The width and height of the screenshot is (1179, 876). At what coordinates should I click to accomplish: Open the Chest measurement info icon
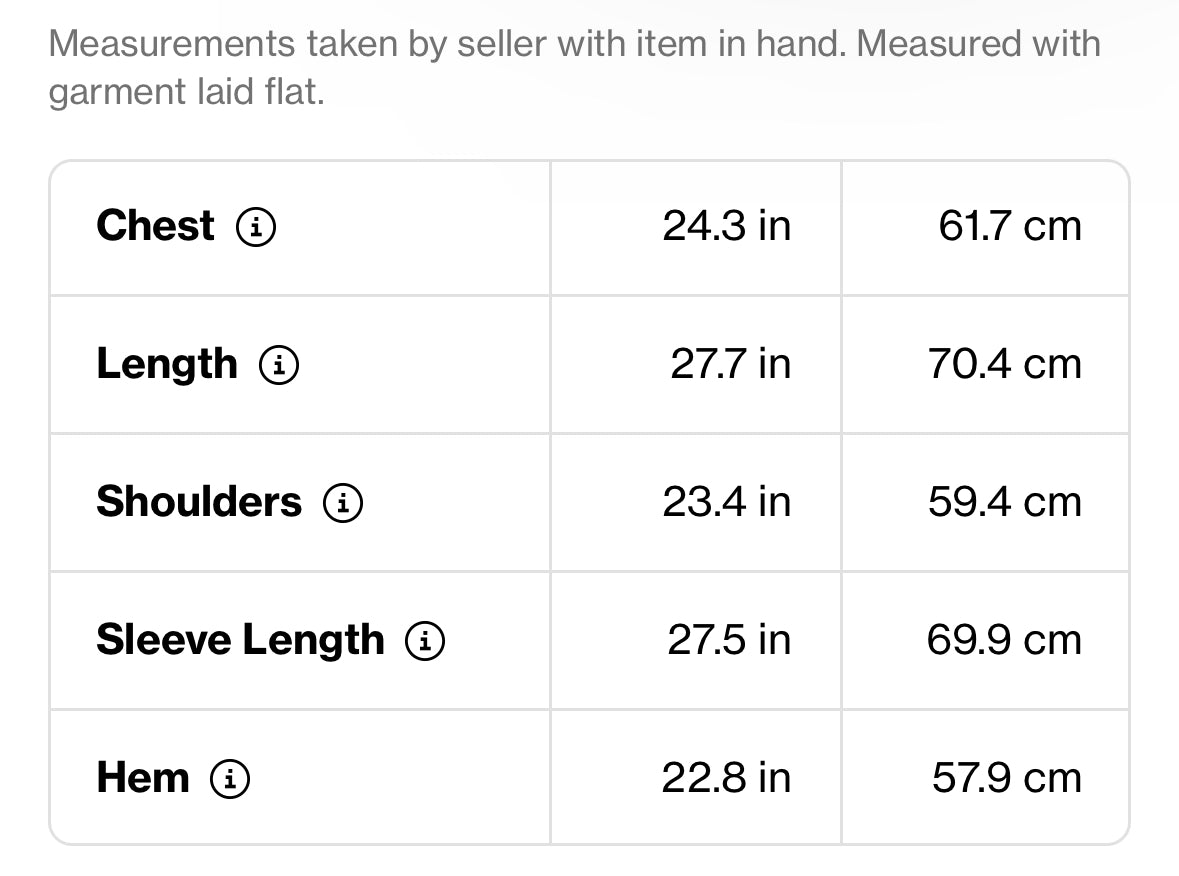pos(256,227)
